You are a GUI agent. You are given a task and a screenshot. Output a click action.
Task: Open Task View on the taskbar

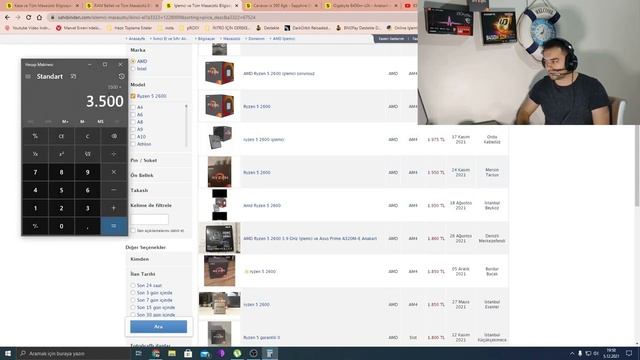[x=138, y=353]
